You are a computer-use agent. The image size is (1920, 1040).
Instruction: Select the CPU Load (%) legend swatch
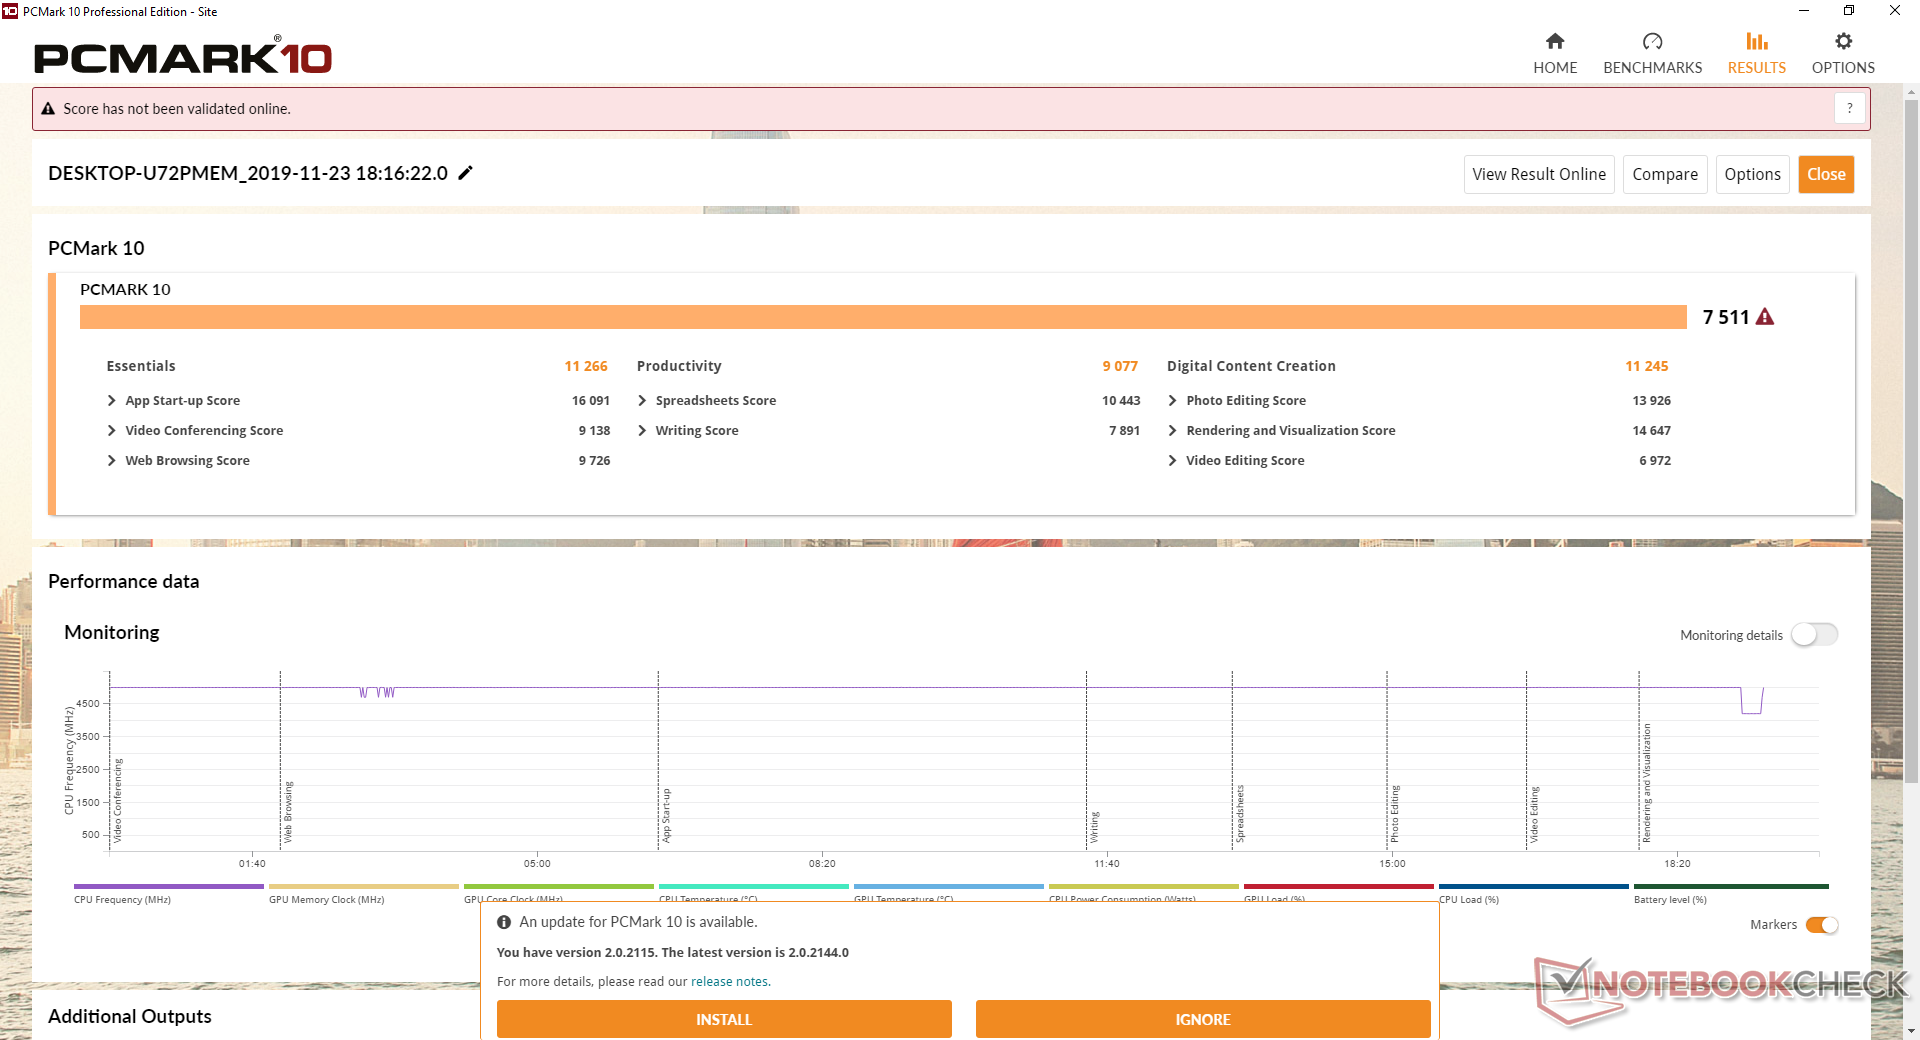[1533, 886]
